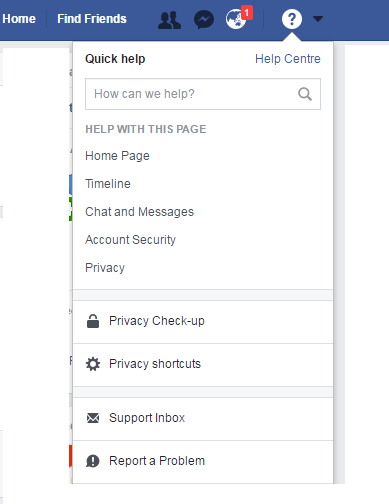389x504 pixels.
Task: Click the question mark Quick Help icon
Action: (292, 19)
